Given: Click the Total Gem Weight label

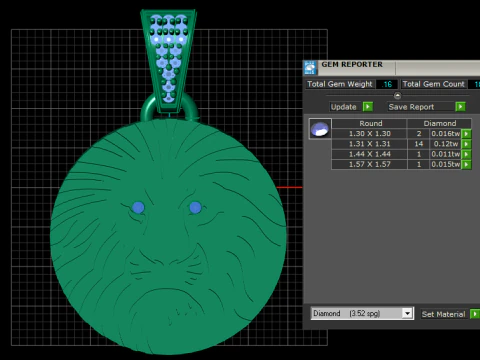Looking at the screenshot, I should click(x=340, y=84).
